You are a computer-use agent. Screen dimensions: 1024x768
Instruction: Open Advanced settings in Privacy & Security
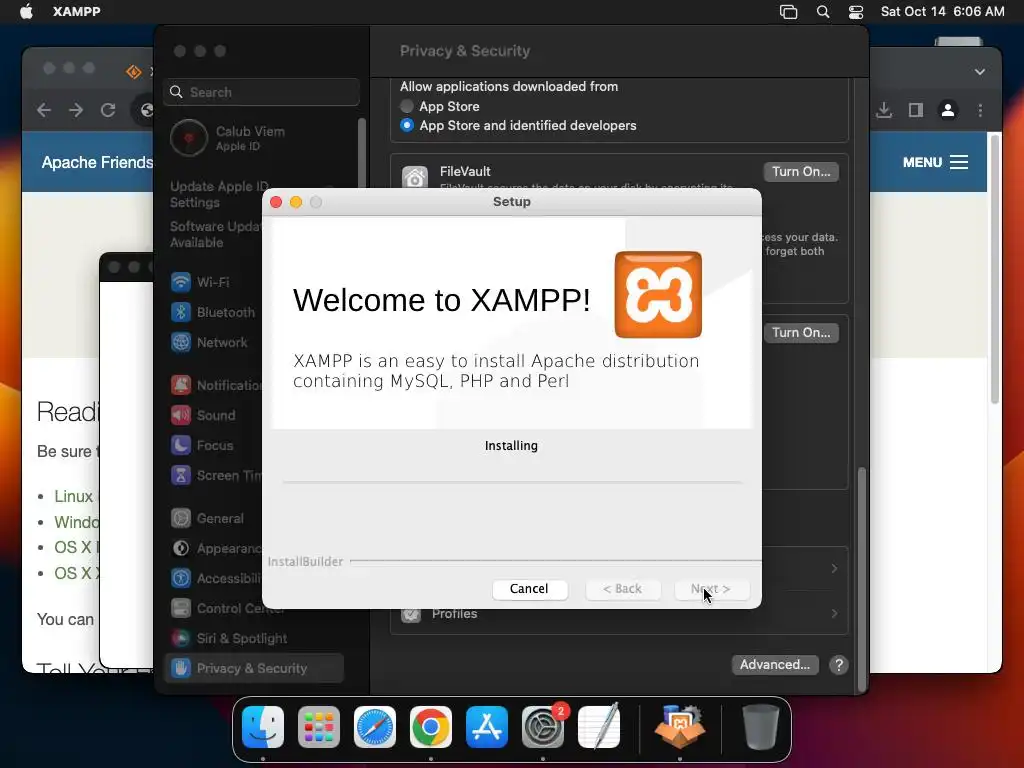(x=775, y=665)
